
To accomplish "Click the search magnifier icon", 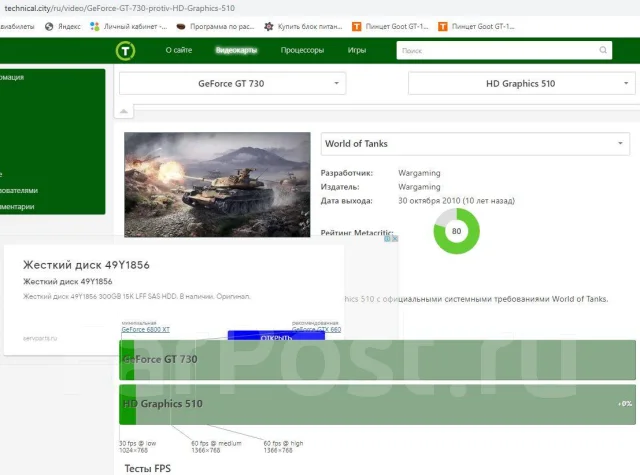I will [603, 50].
